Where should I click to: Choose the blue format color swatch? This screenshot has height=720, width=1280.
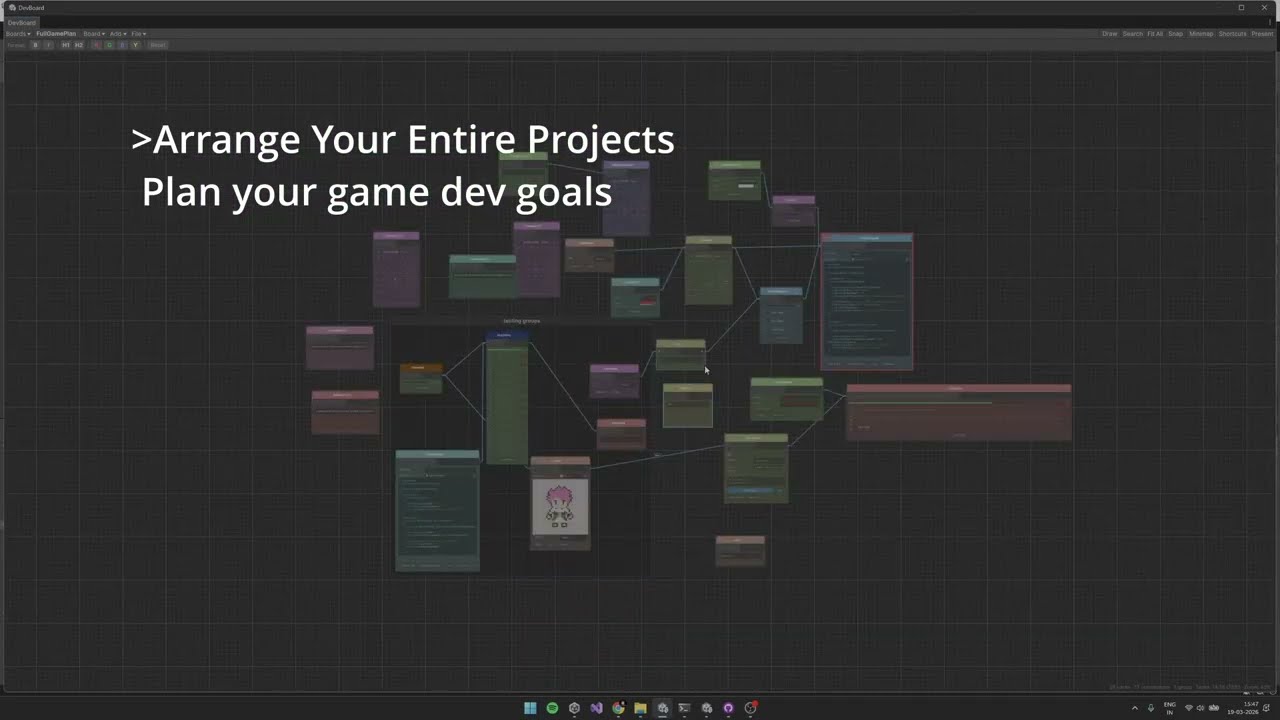point(122,45)
